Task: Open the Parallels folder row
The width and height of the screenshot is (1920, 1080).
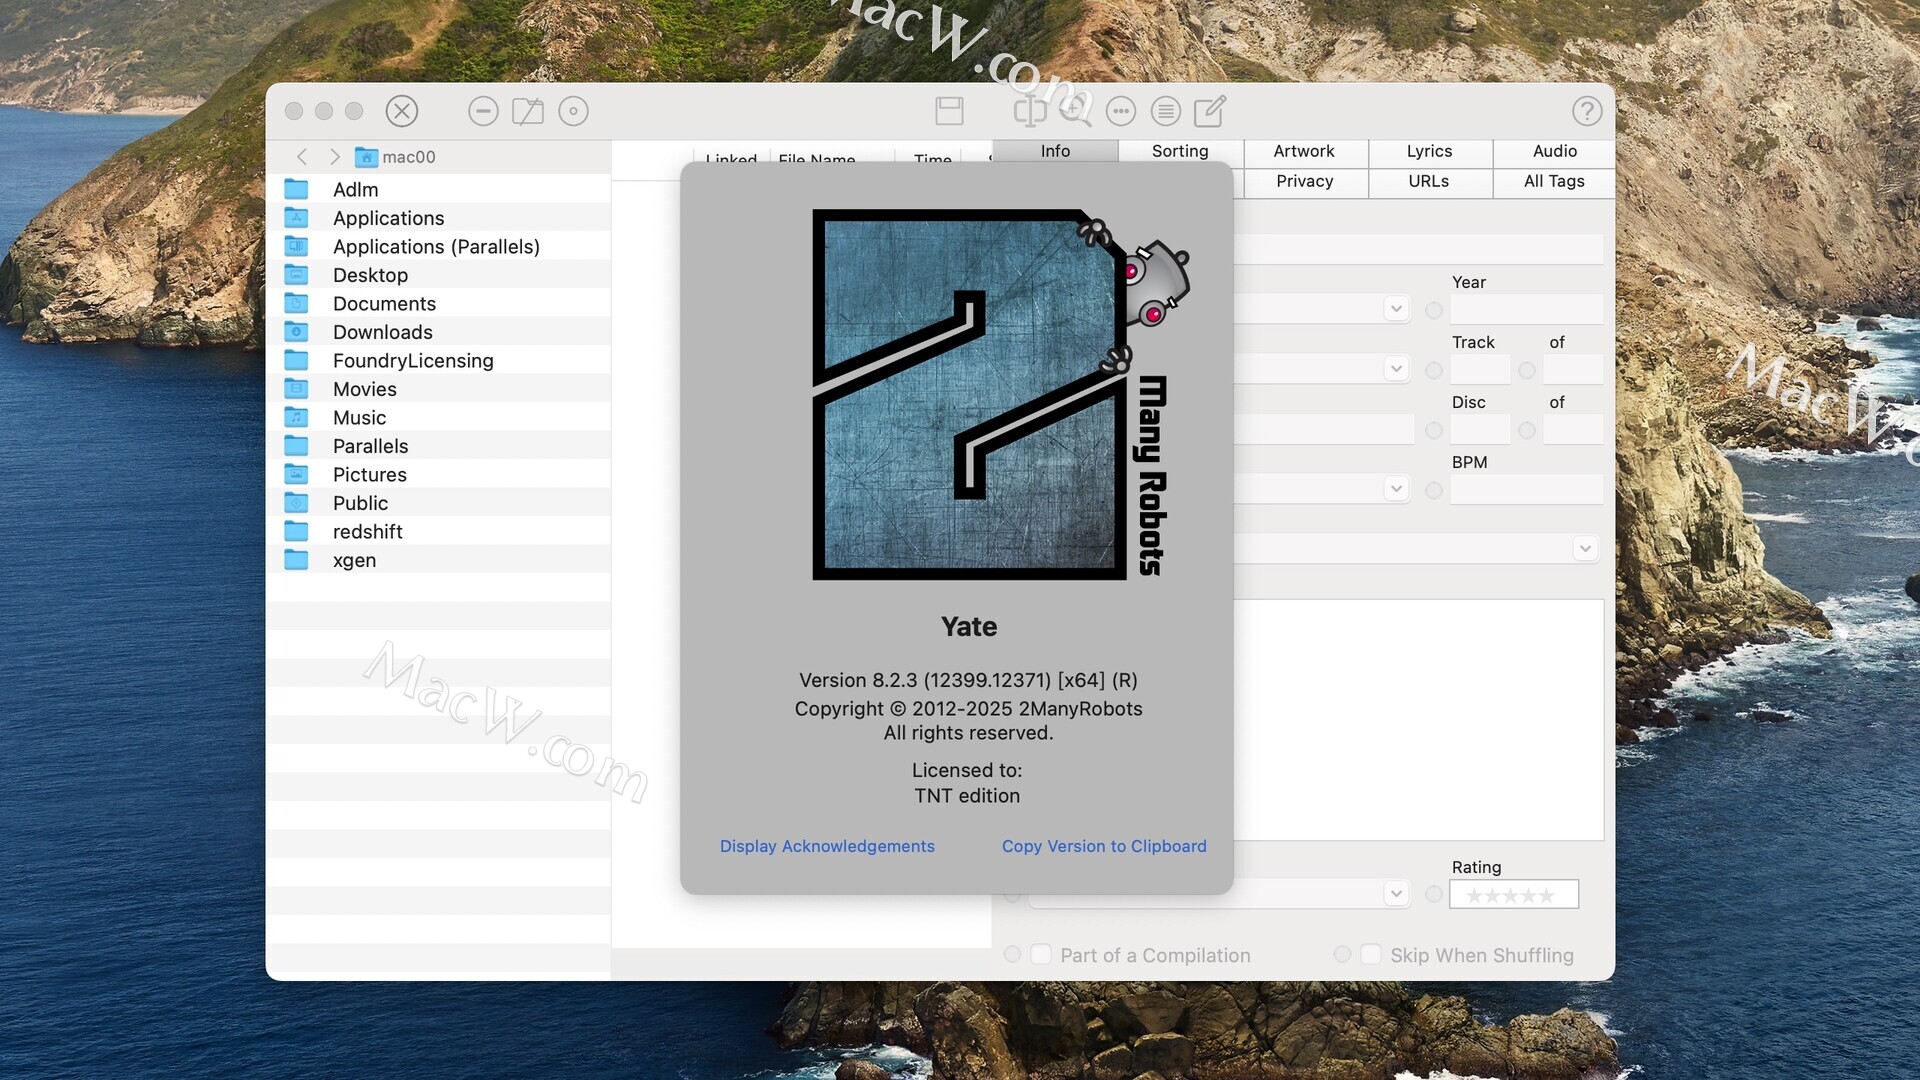Action: click(438, 446)
